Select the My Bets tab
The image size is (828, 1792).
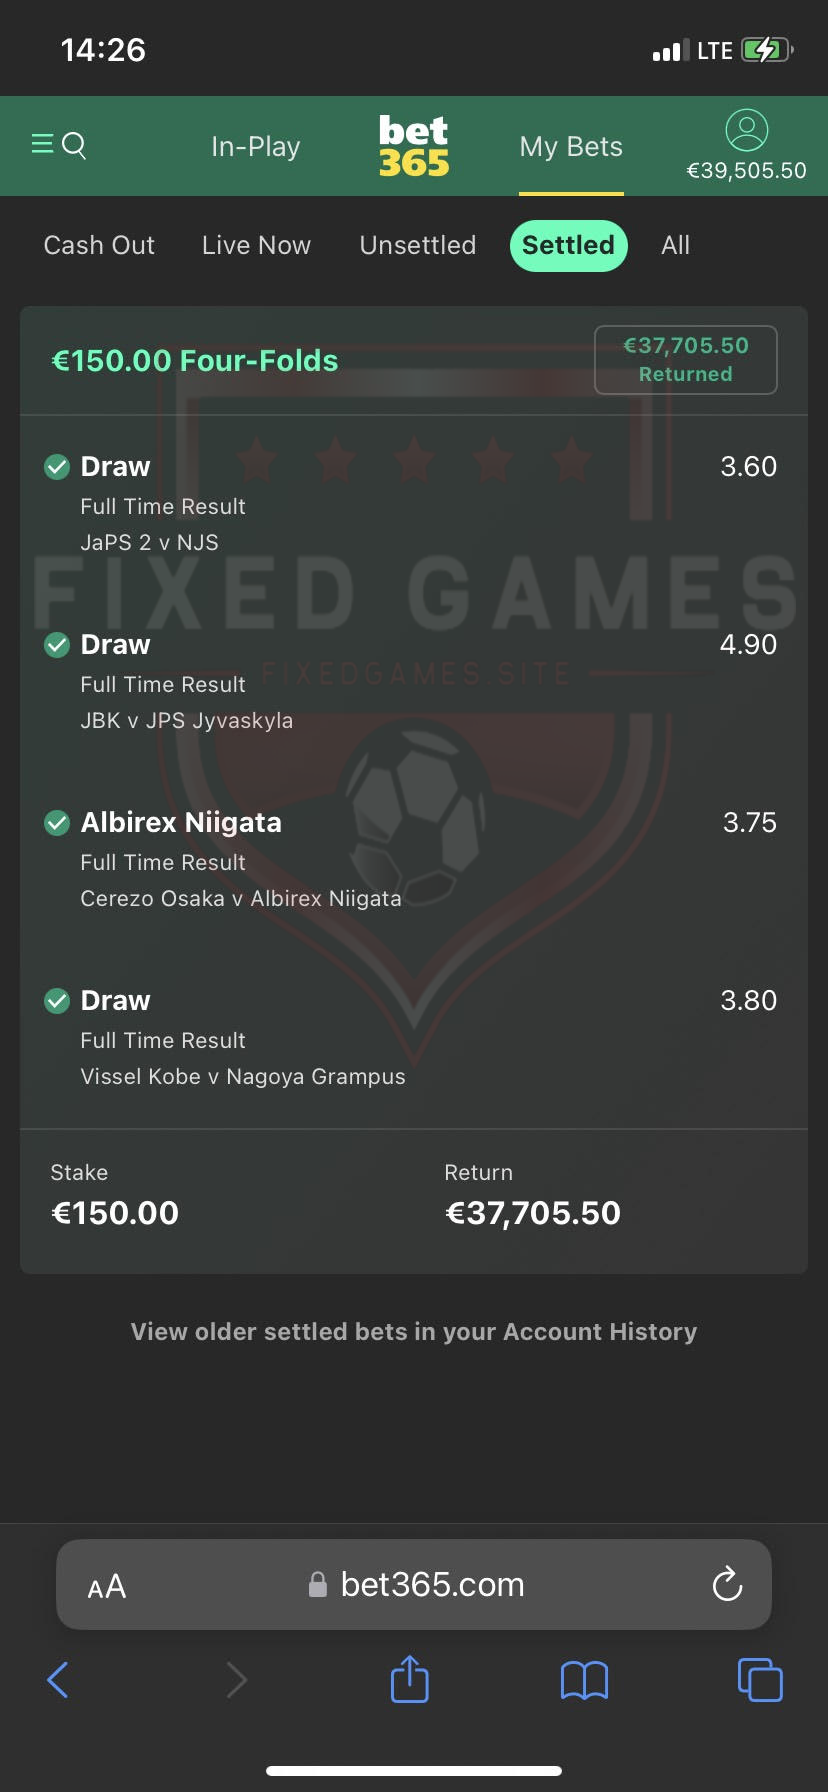(x=571, y=147)
